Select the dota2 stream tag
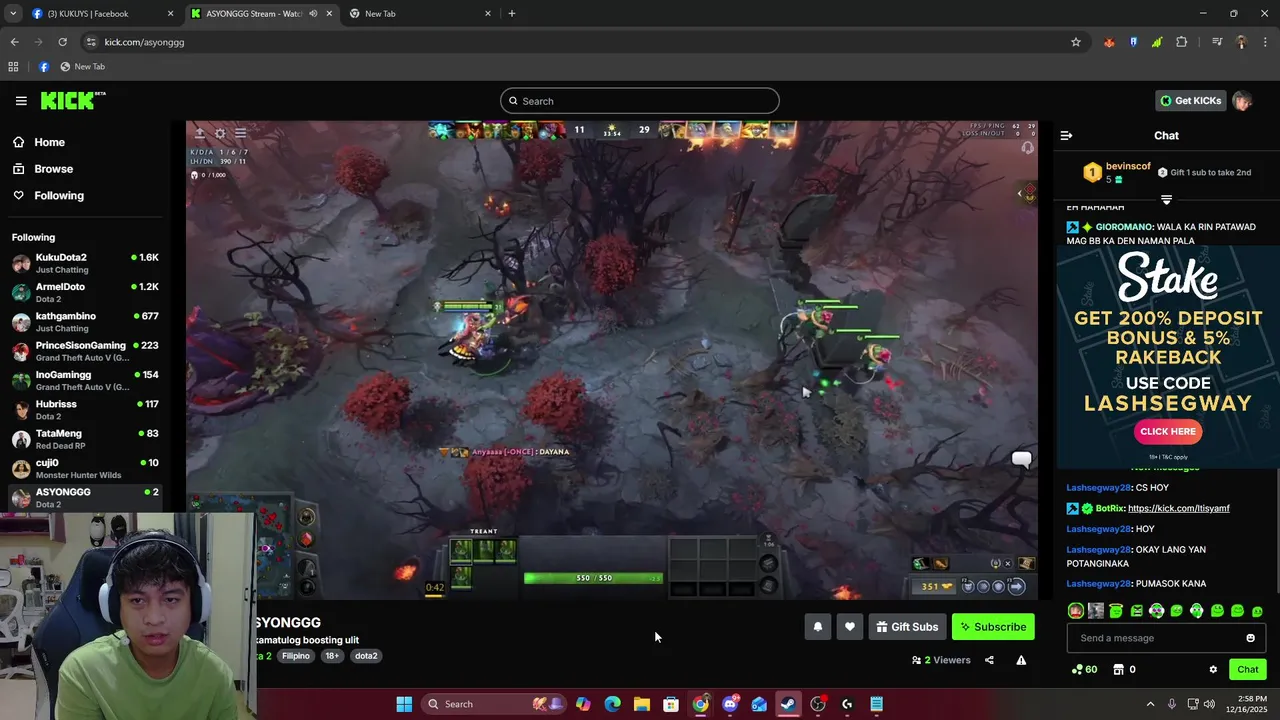The image size is (1280, 720). click(366, 656)
